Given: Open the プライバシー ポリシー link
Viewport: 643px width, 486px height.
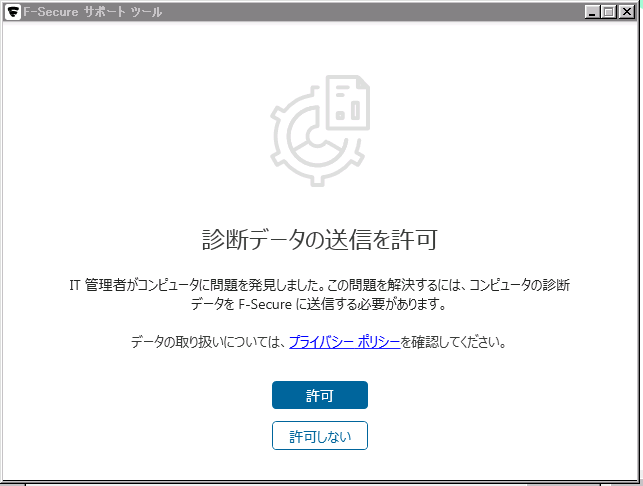Looking at the screenshot, I should pyautogui.click(x=344, y=342).
